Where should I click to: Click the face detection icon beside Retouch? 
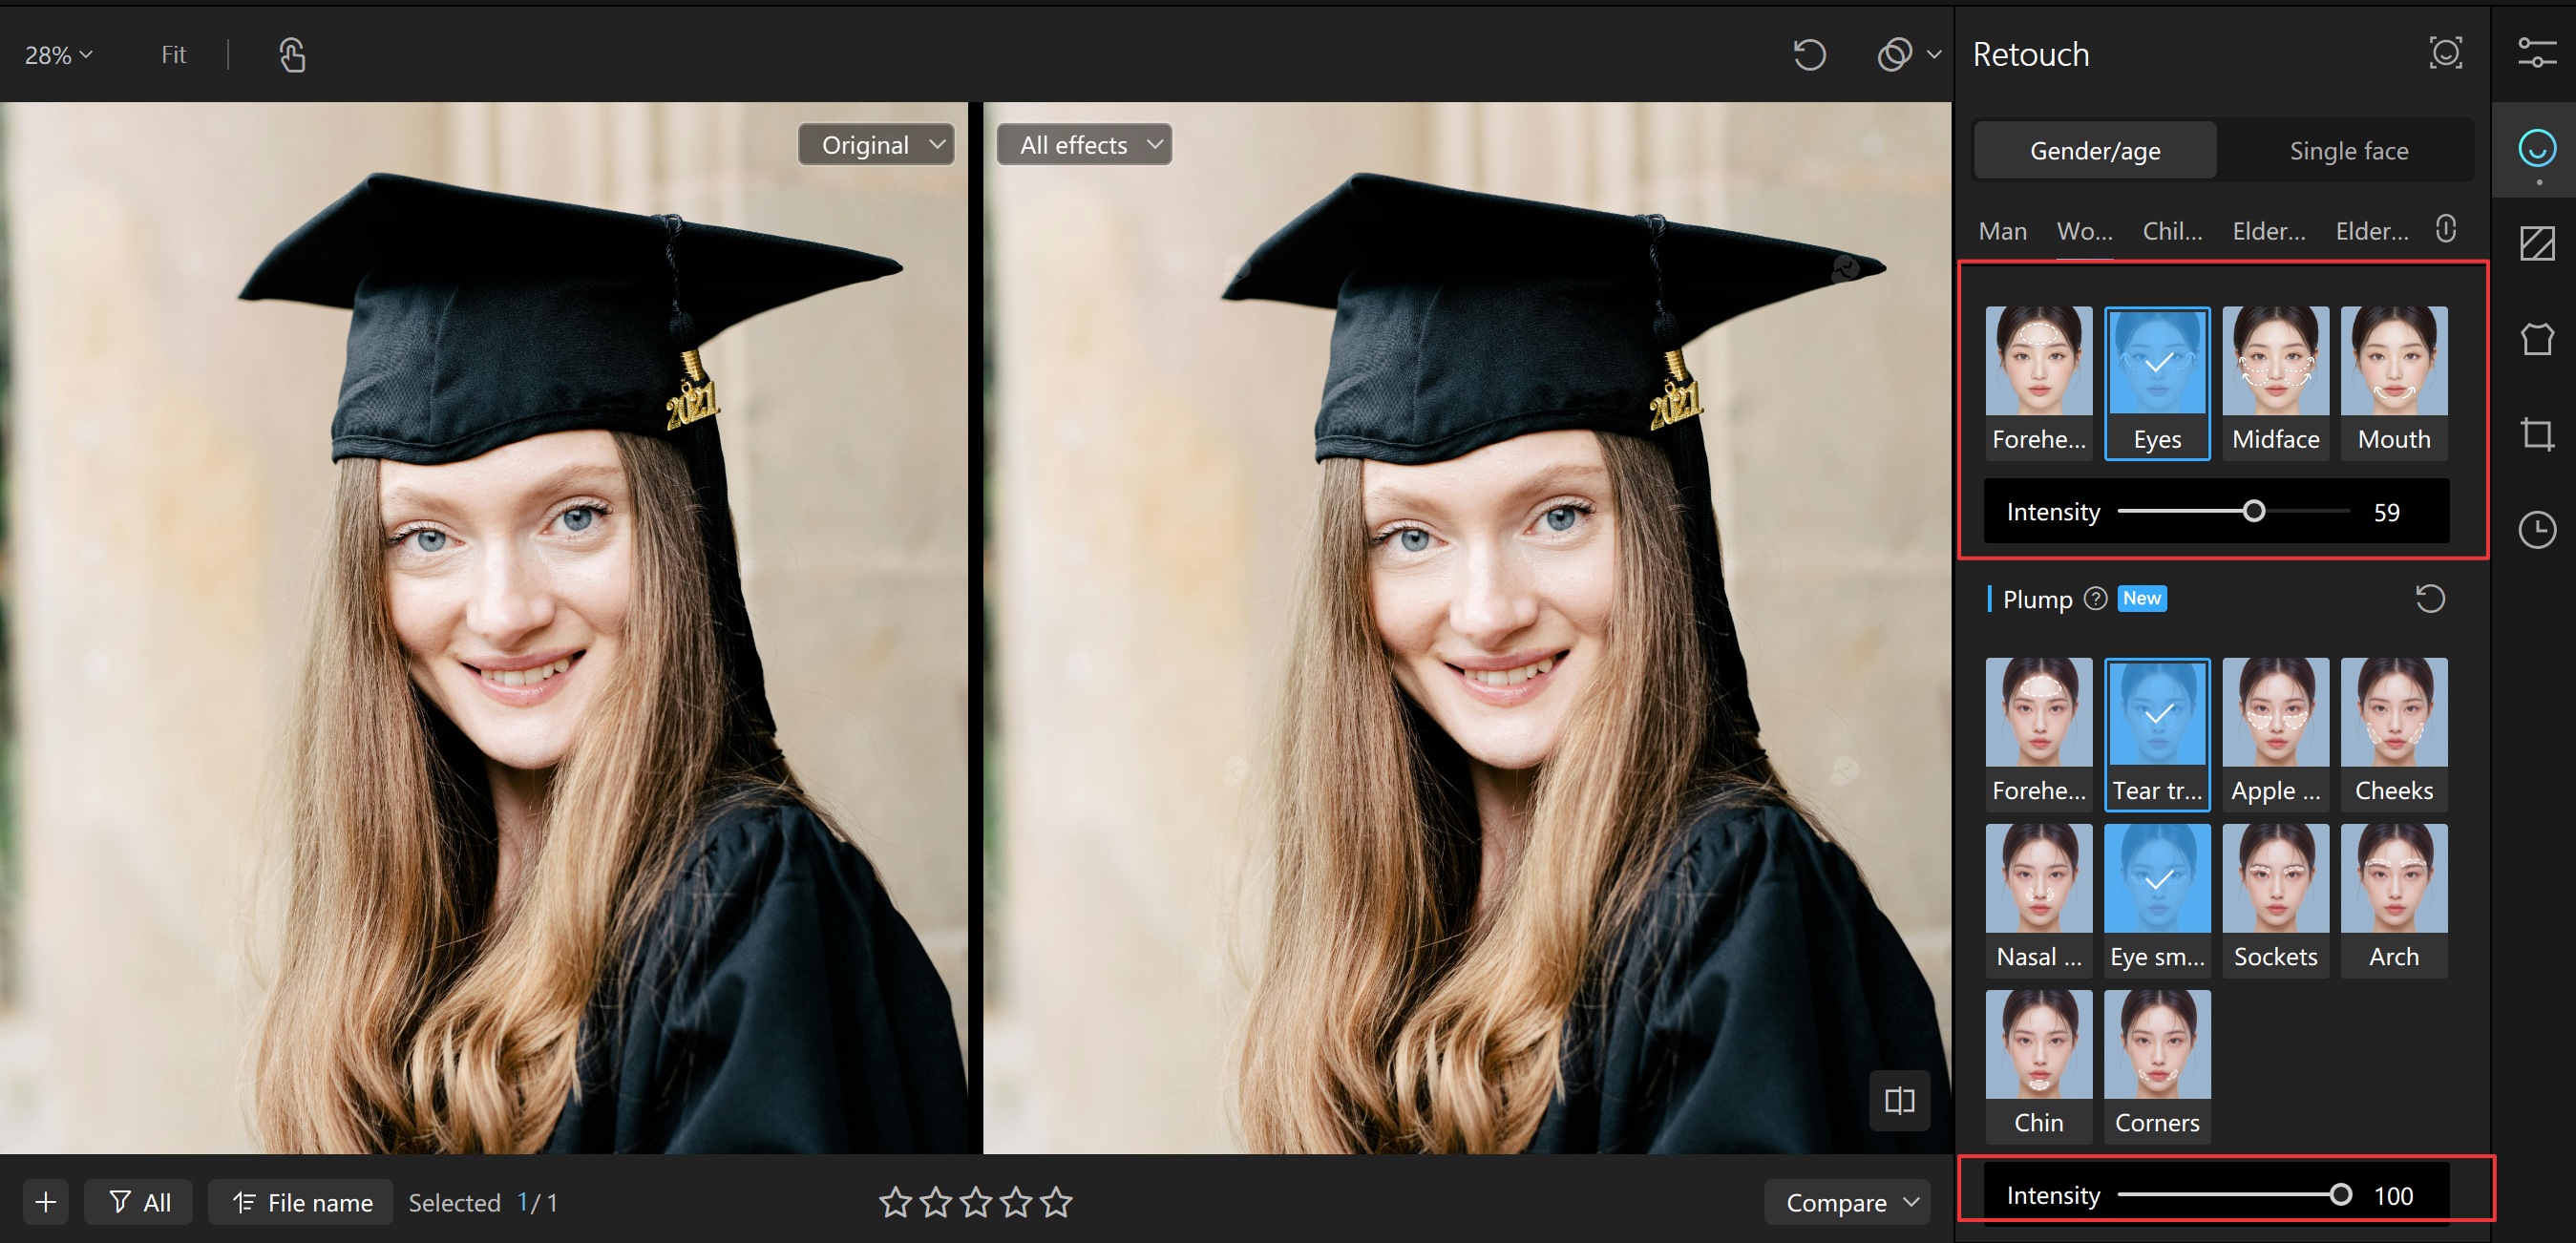(2445, 53)
